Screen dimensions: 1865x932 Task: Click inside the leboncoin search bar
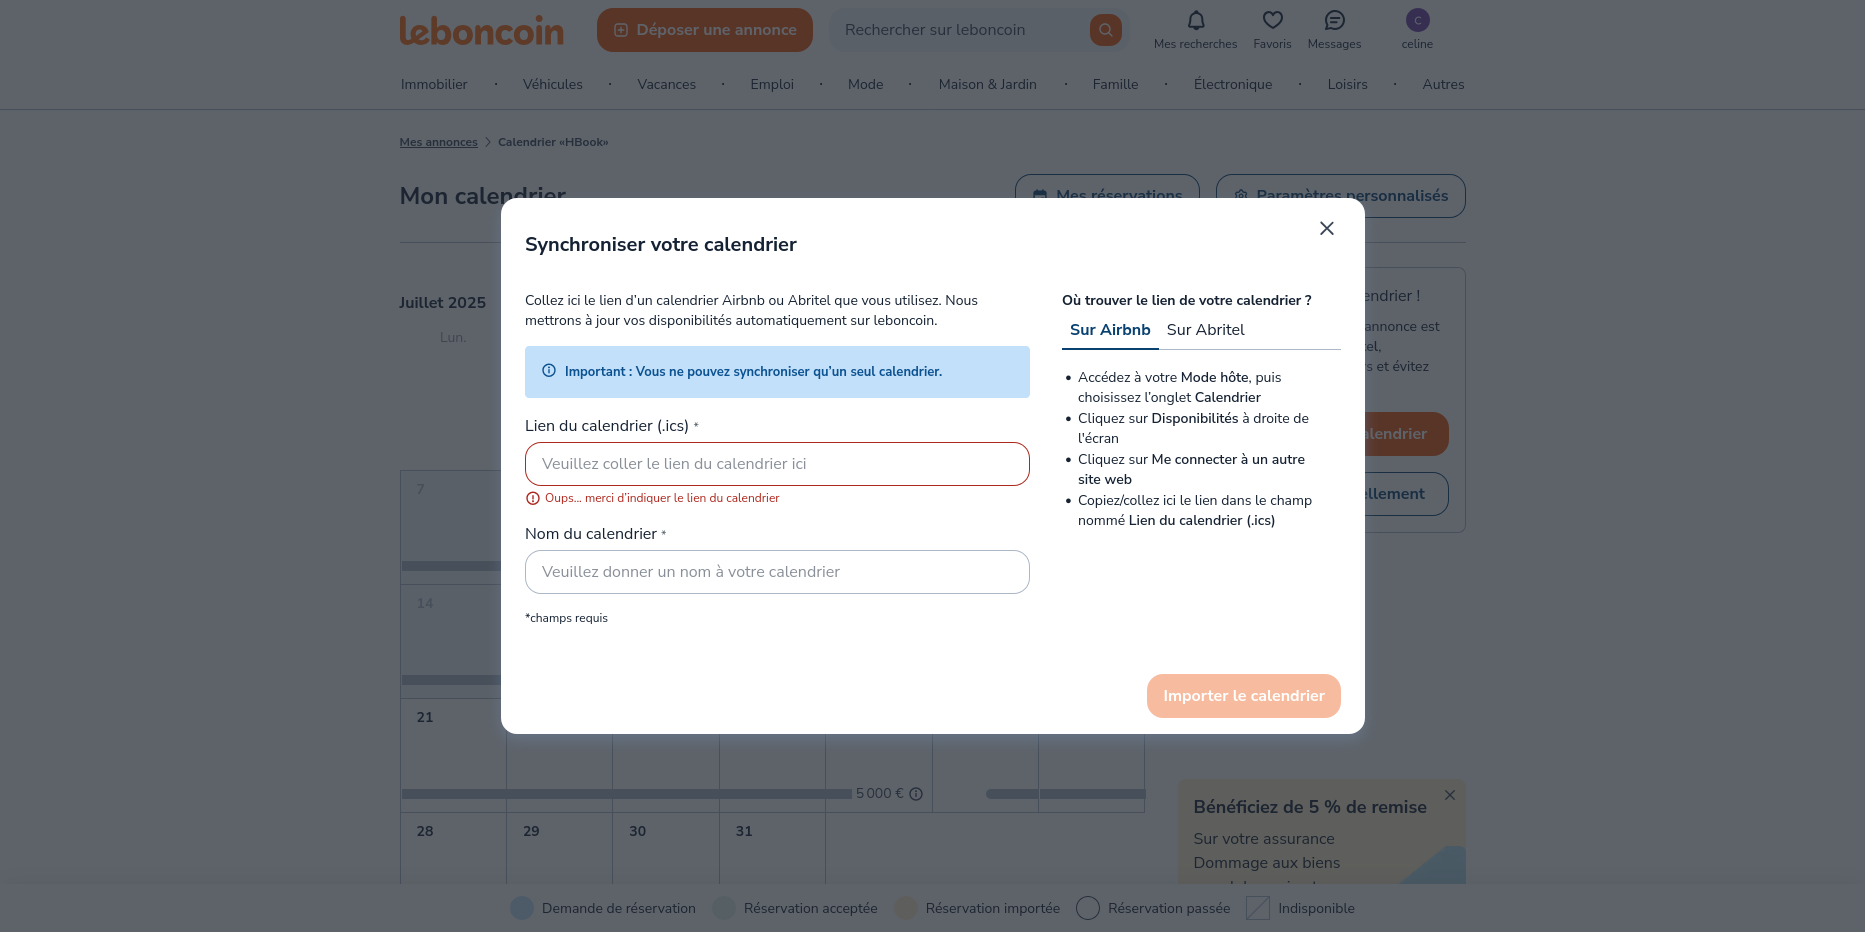coord(950,29)
